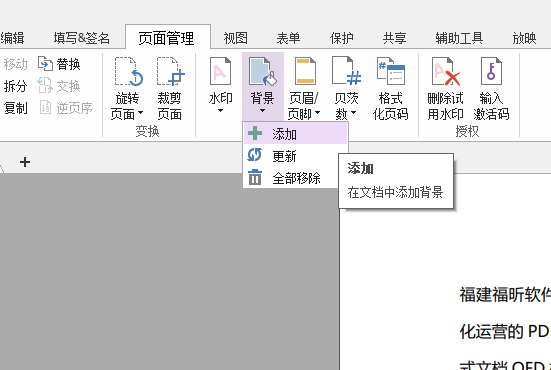Image resolution: width=551 pixels, height=370 pixels.
Task: Open the 表单 tab
Action: [288, 38]
